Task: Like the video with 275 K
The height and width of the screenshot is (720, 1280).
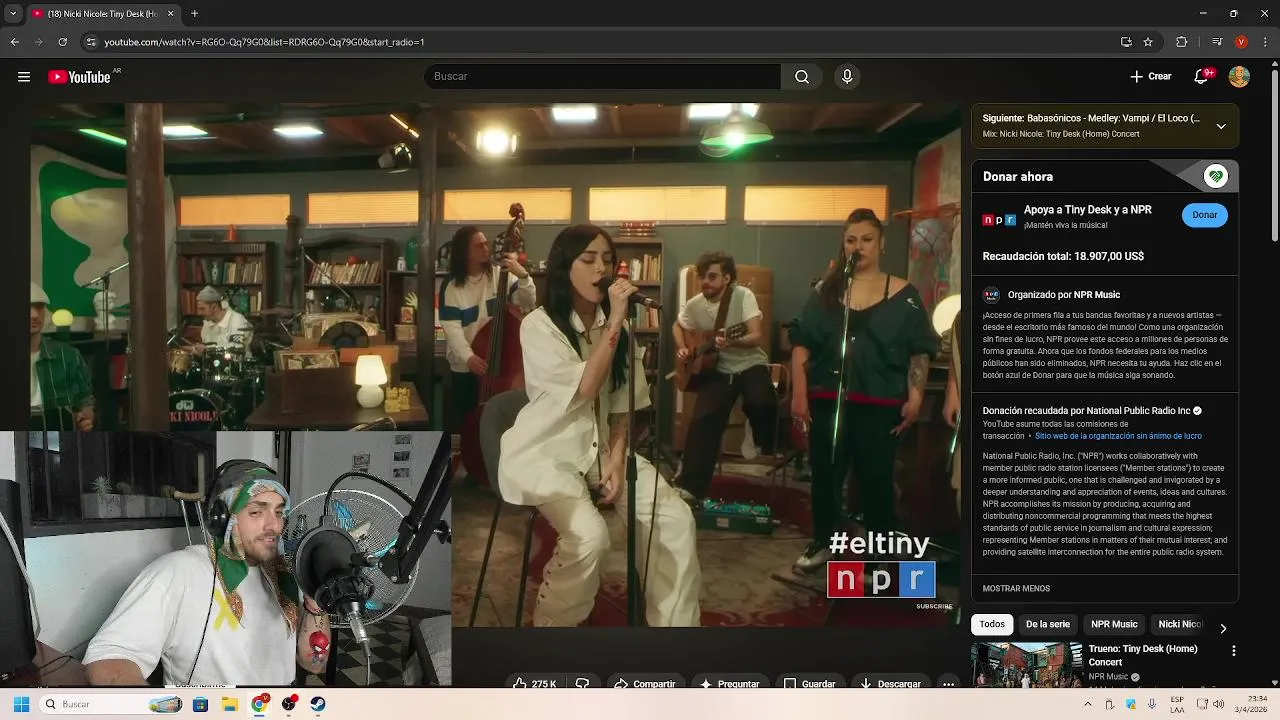Action: point(535,684)
